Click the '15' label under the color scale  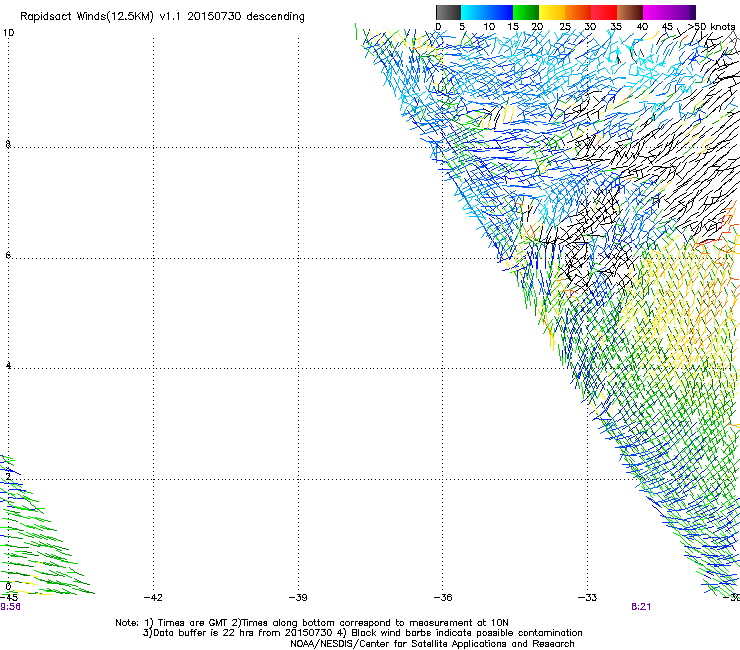click(x=513, y=27)
